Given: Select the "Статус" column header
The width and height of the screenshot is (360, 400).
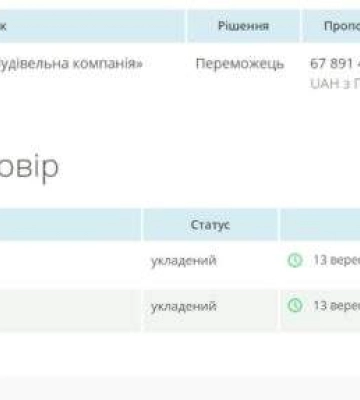Looking at the screenshot, I should (210, 225).
